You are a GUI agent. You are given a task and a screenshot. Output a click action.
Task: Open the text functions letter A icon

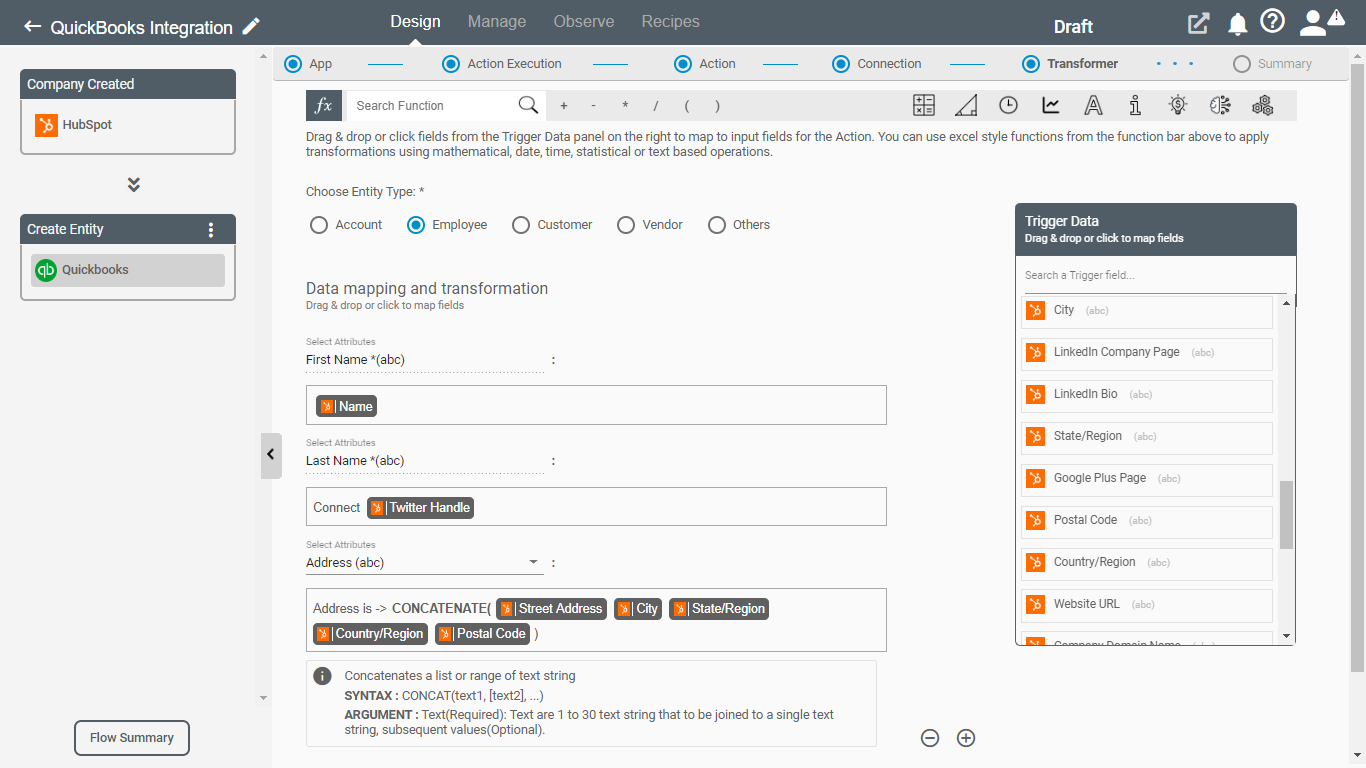coord(1093,105)
